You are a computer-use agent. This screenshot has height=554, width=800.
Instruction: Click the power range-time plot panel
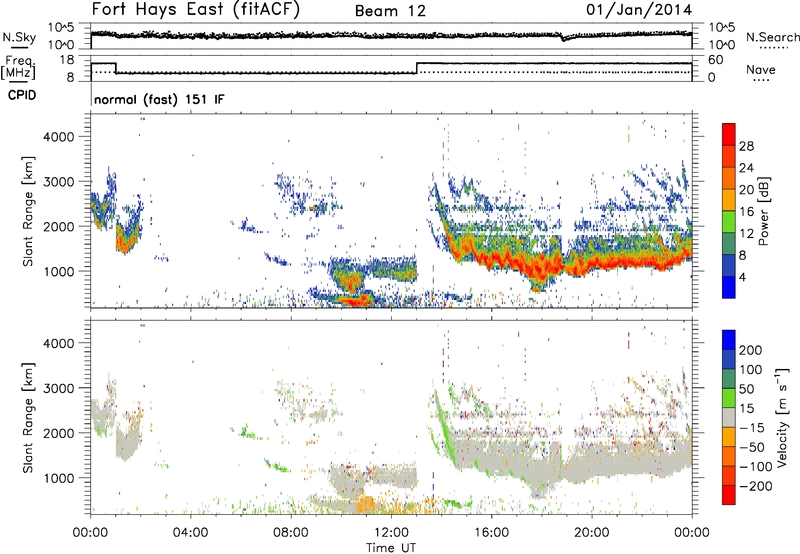391,211
